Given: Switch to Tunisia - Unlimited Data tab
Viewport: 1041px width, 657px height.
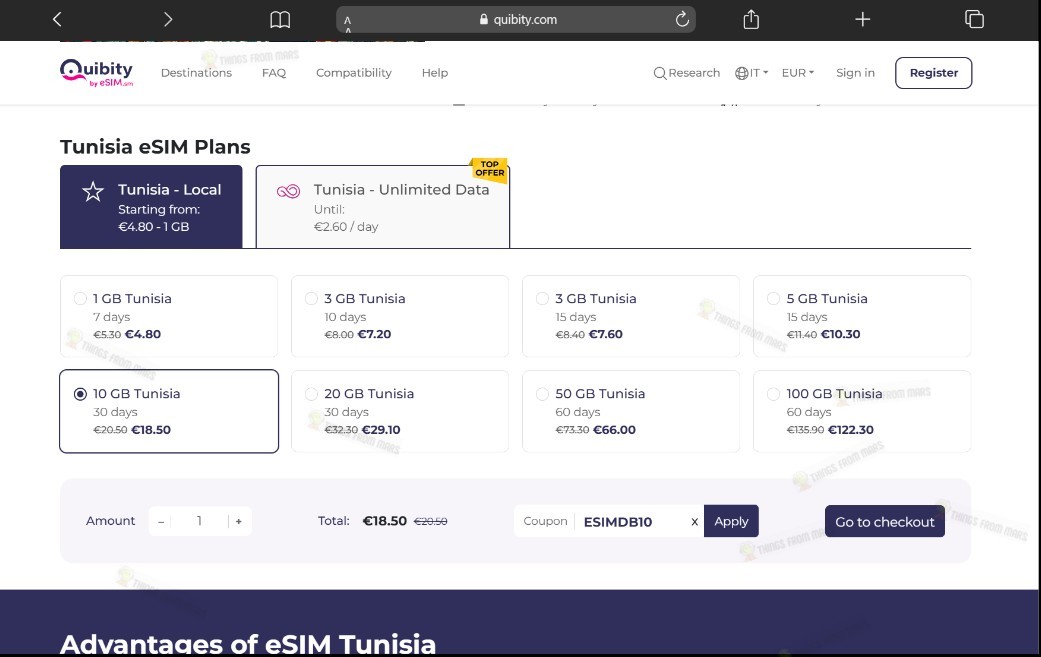Looking at the screenshot, I should click(x=383, y=207).
